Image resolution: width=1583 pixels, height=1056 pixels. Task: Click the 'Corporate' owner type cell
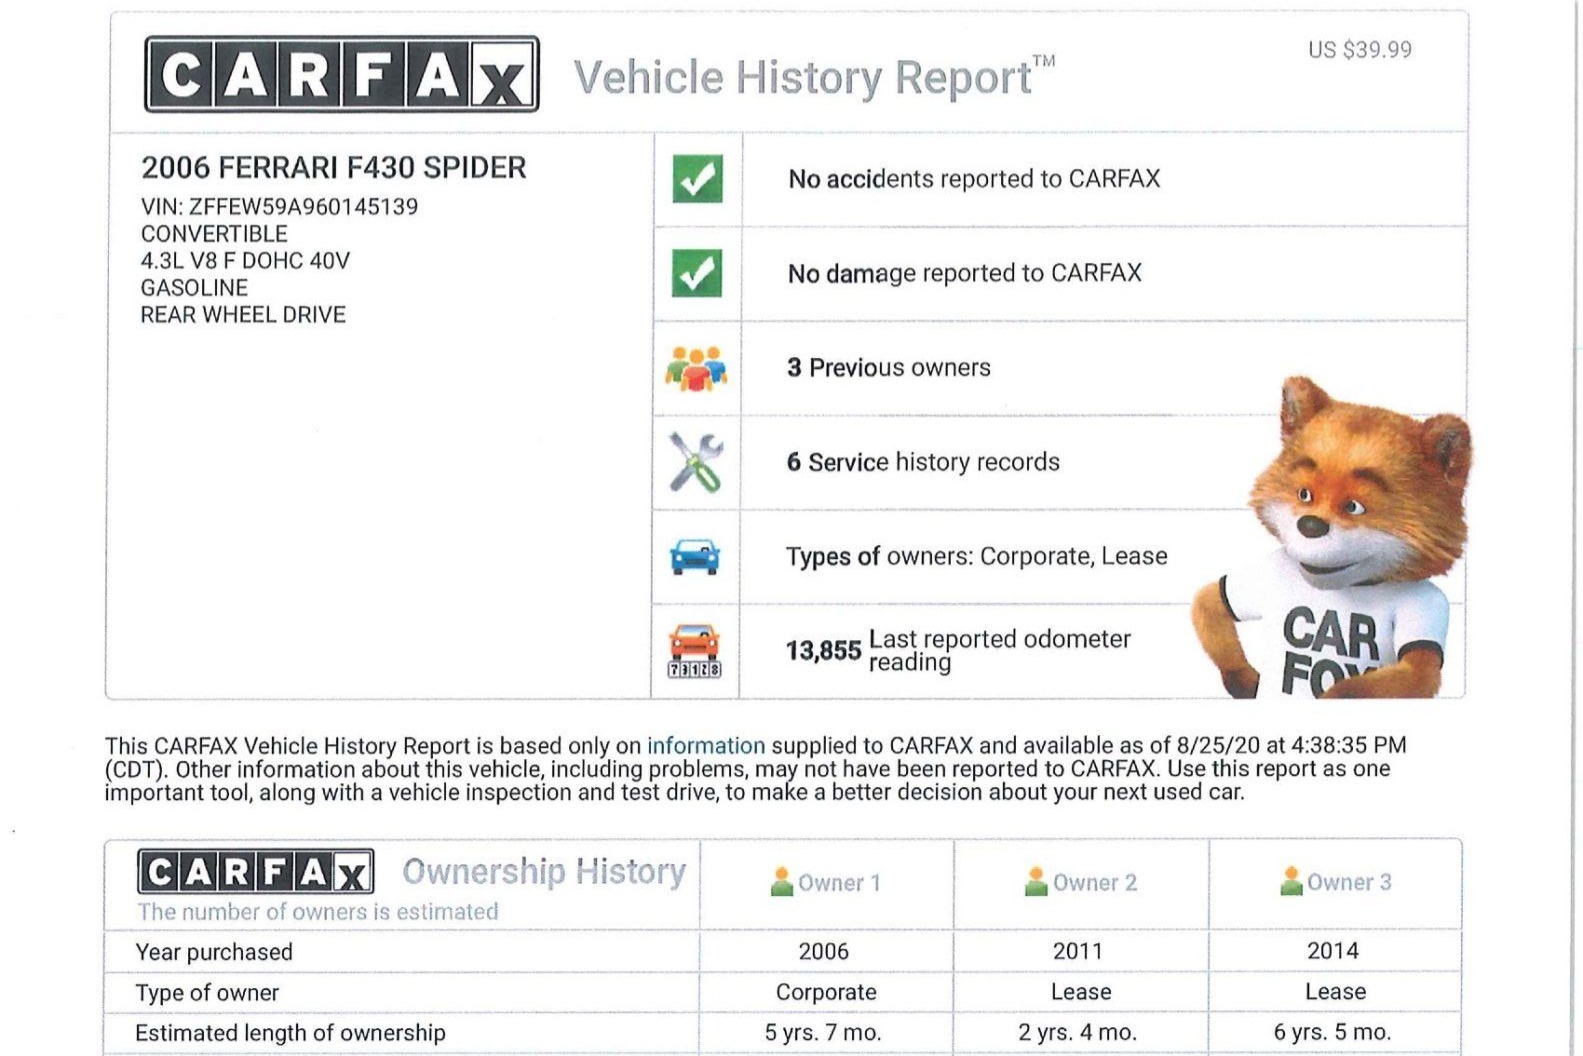coord(826,992)
